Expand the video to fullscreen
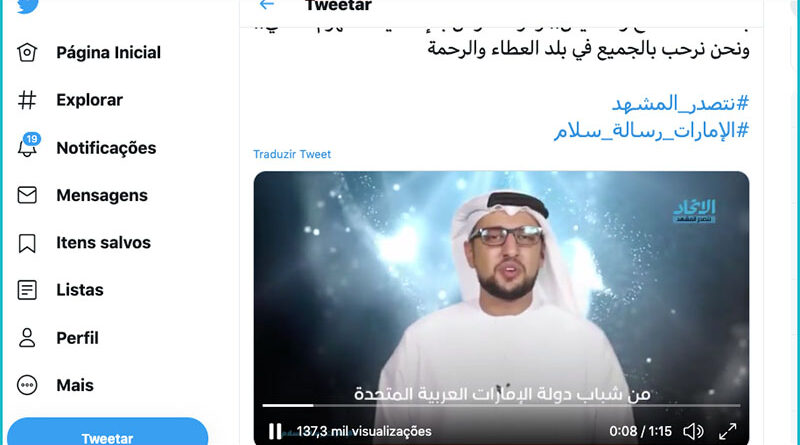 click(728, 431)
